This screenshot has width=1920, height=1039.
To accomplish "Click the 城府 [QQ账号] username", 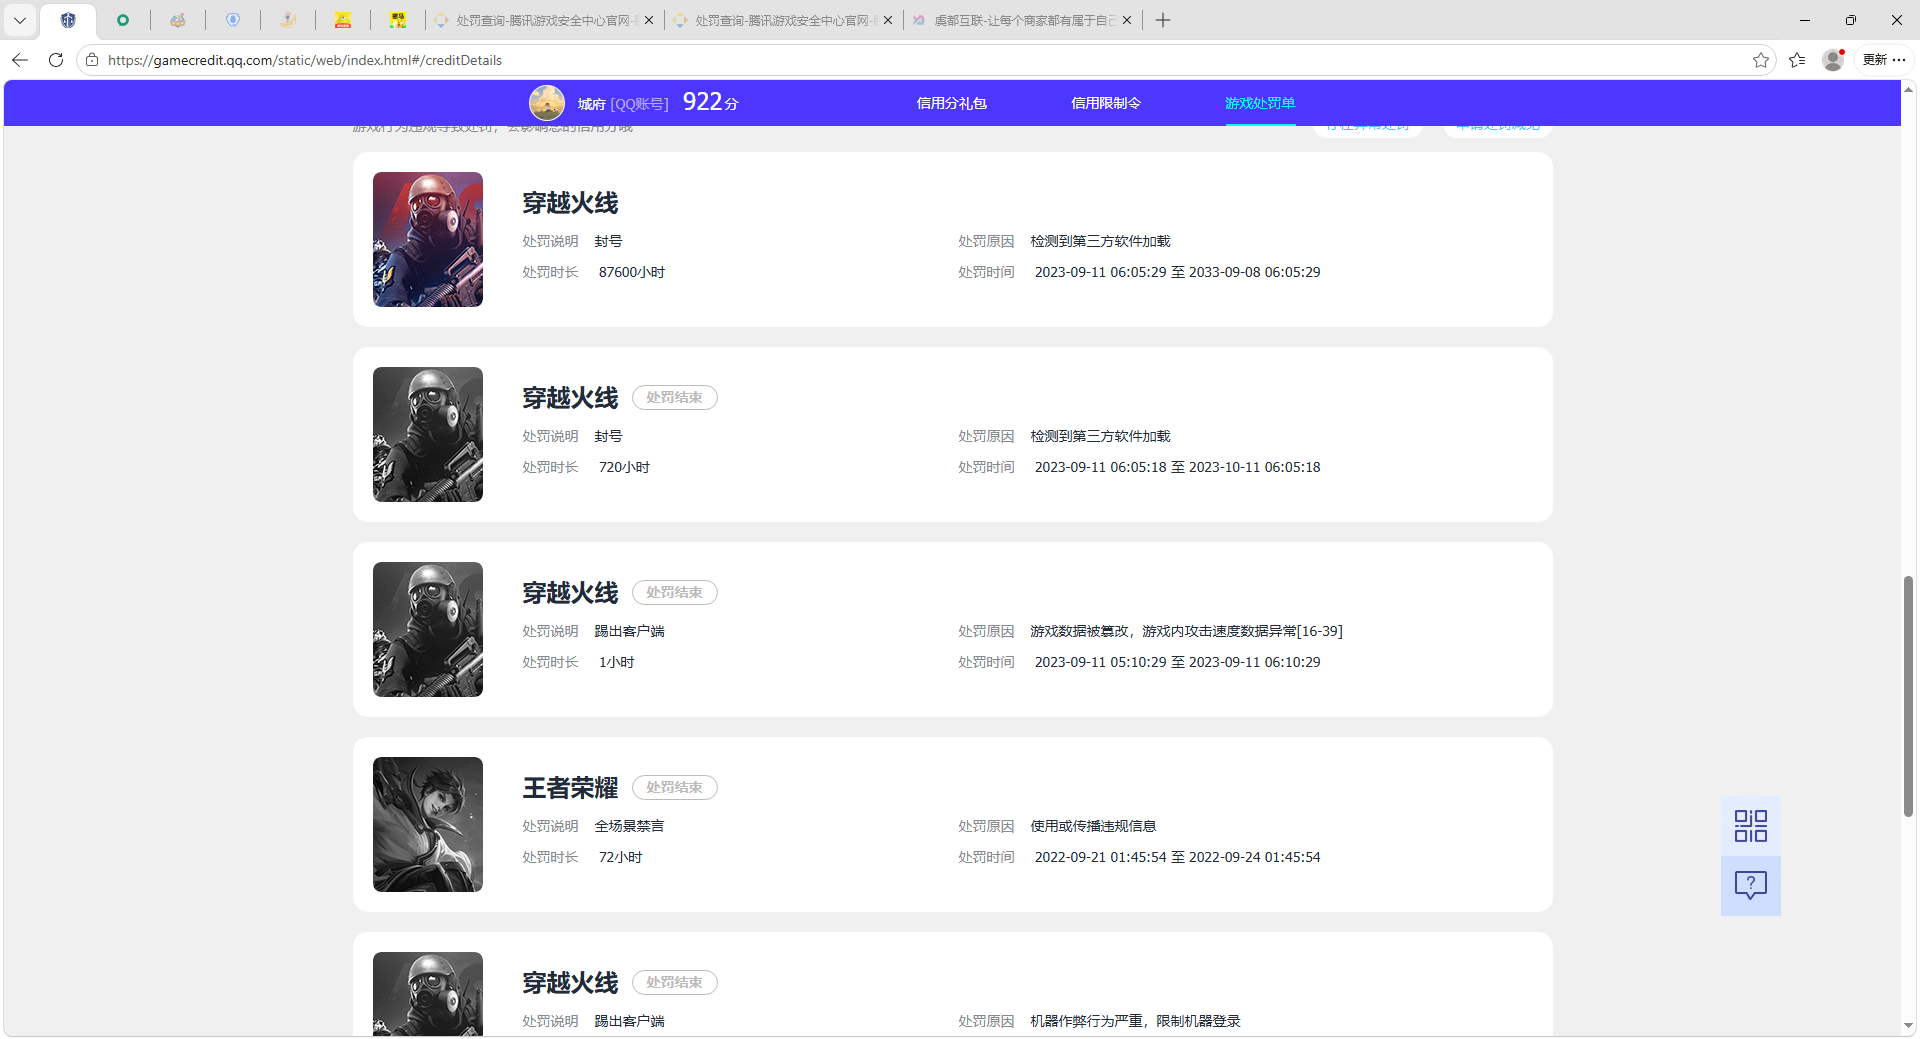I will coord(623,104).
